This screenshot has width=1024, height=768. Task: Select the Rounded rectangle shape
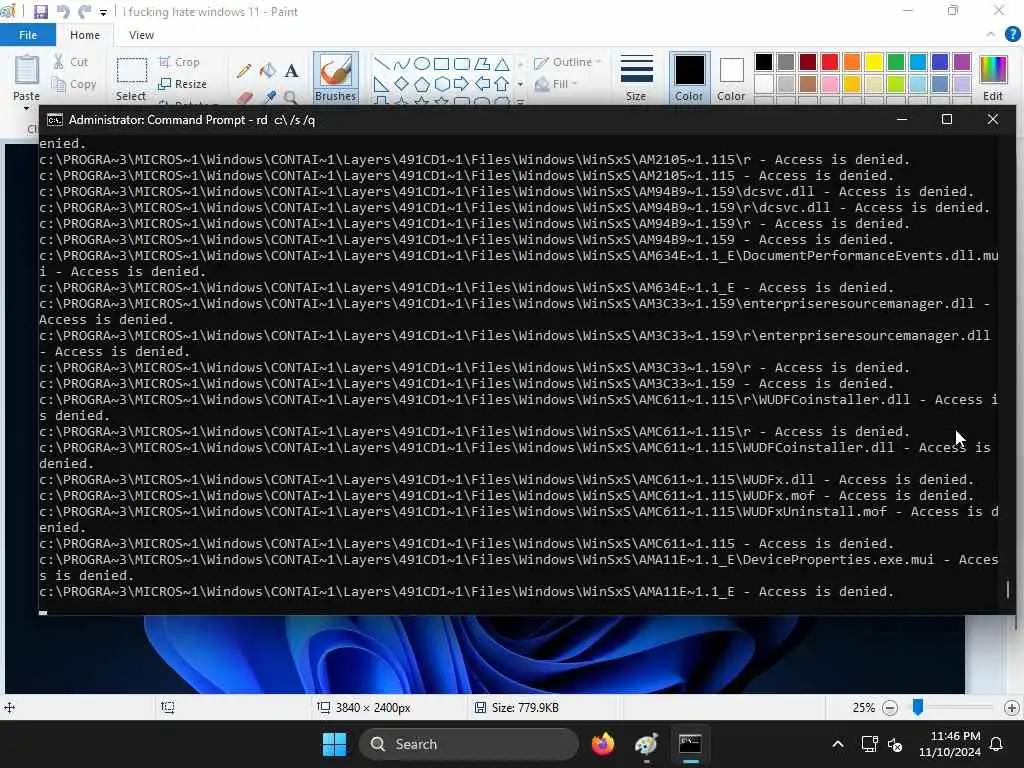coord(462,64)
